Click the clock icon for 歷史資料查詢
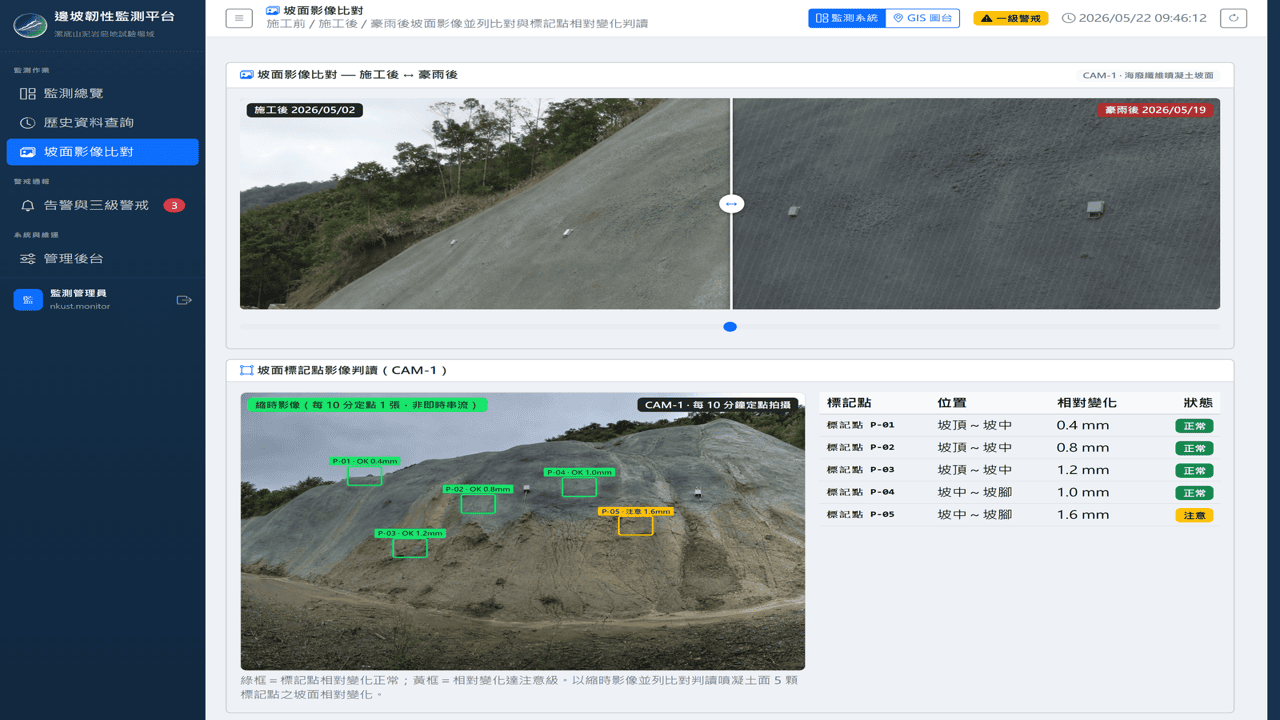The image size is (1280, 720). click(x=28, y=123)
